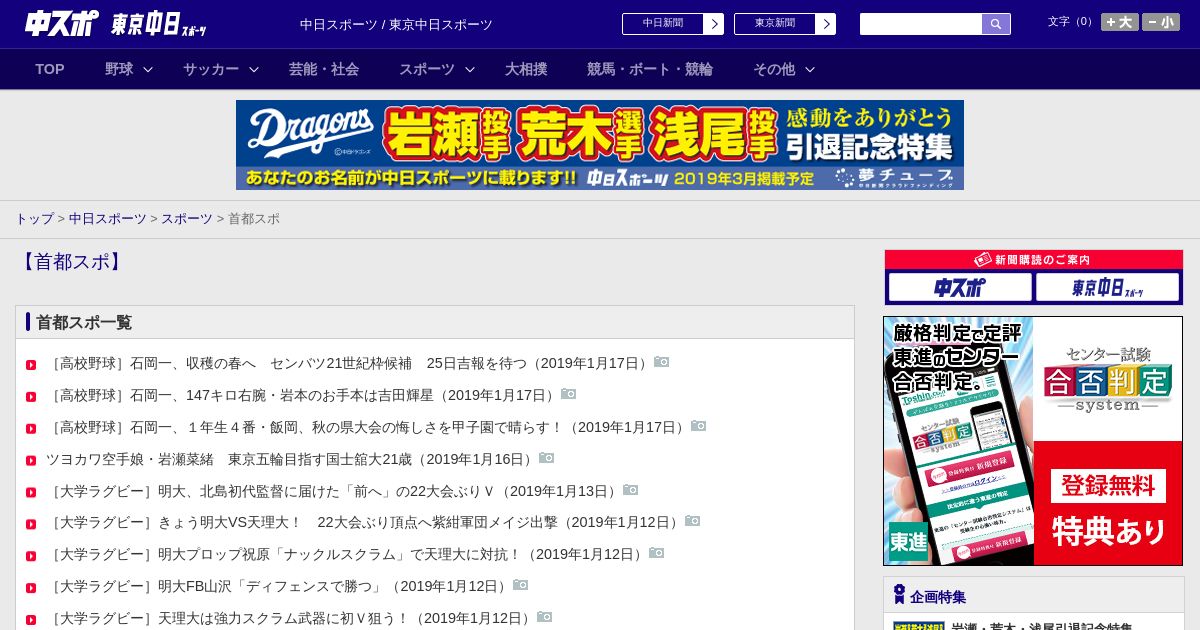Click the 中スポ logo in header
This screenshot has width=1200, height=630.
coord(62,23)
